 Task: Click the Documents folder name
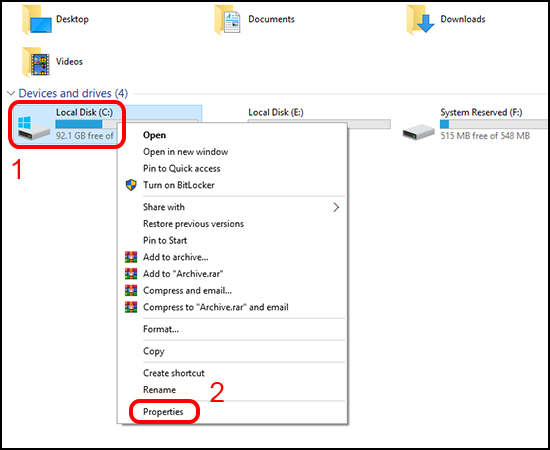[271, 19]
